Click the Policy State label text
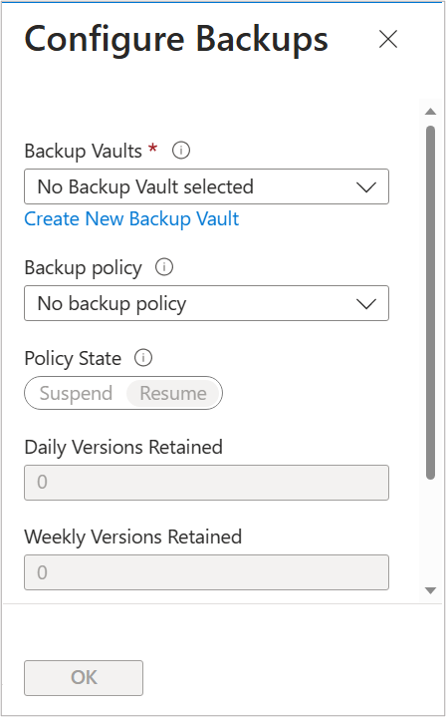446x717 pixels. (x=73, y=358)
